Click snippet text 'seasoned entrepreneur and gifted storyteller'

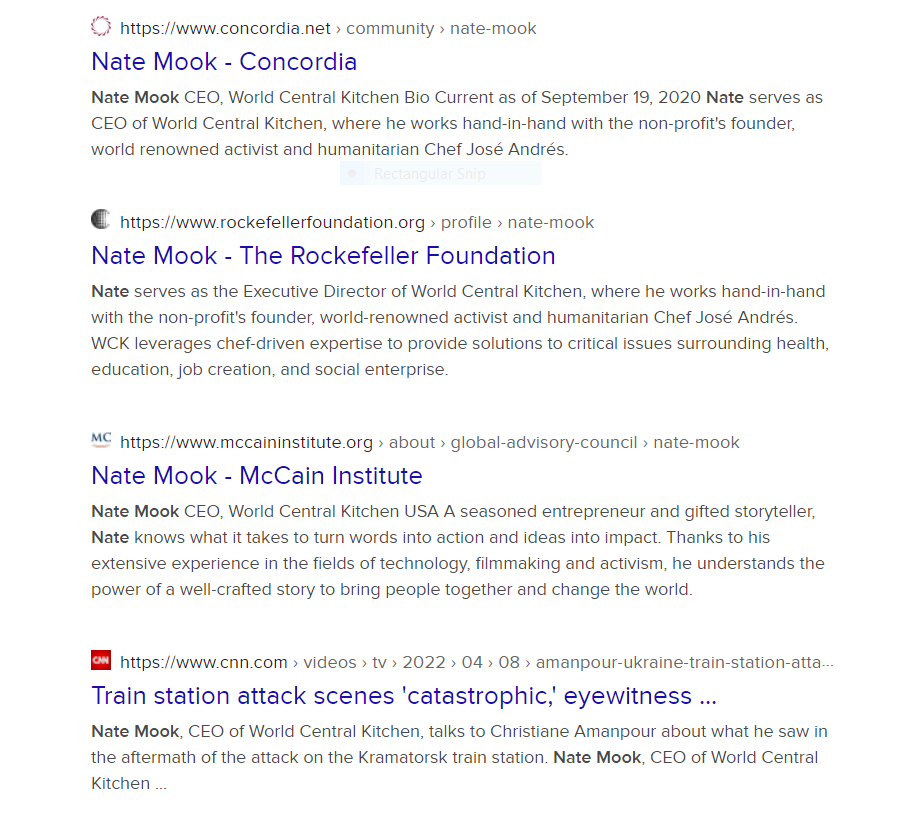coord(637,512)
